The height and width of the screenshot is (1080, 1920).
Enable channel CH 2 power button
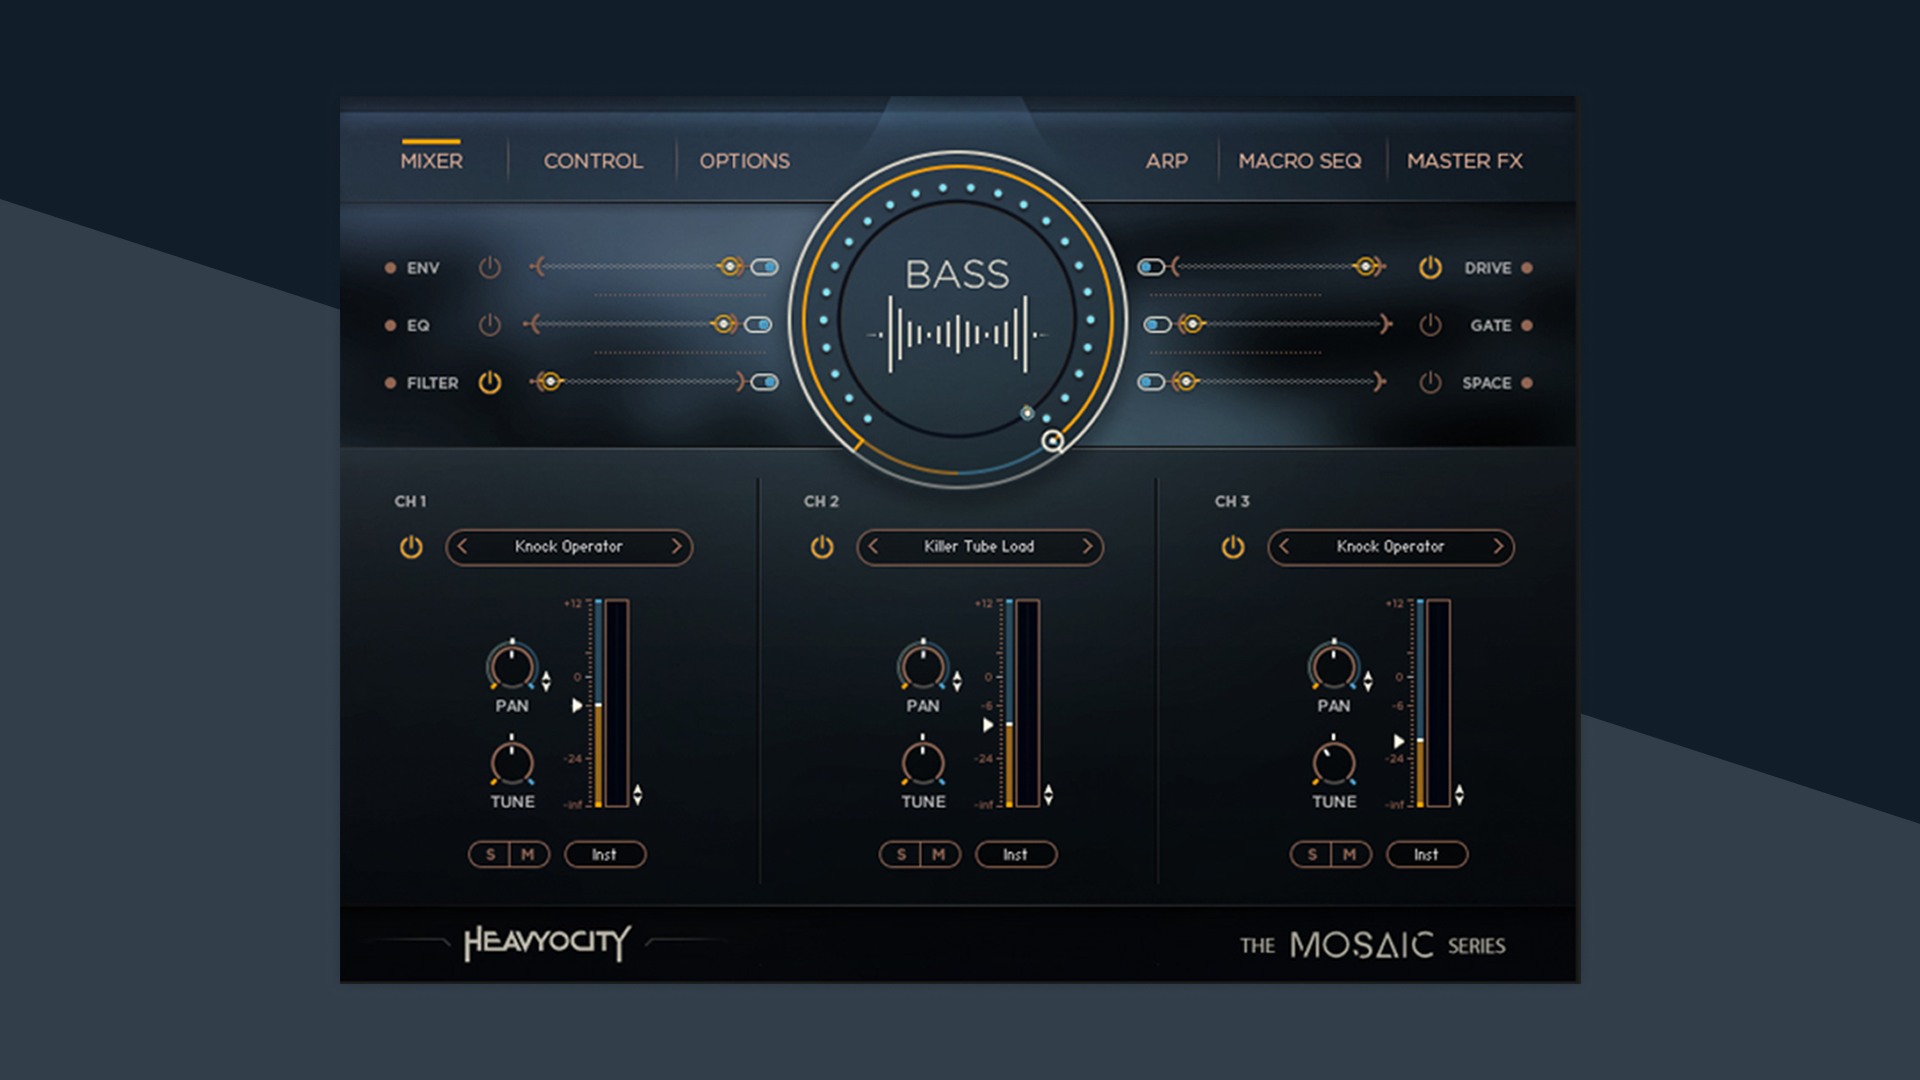821,547
